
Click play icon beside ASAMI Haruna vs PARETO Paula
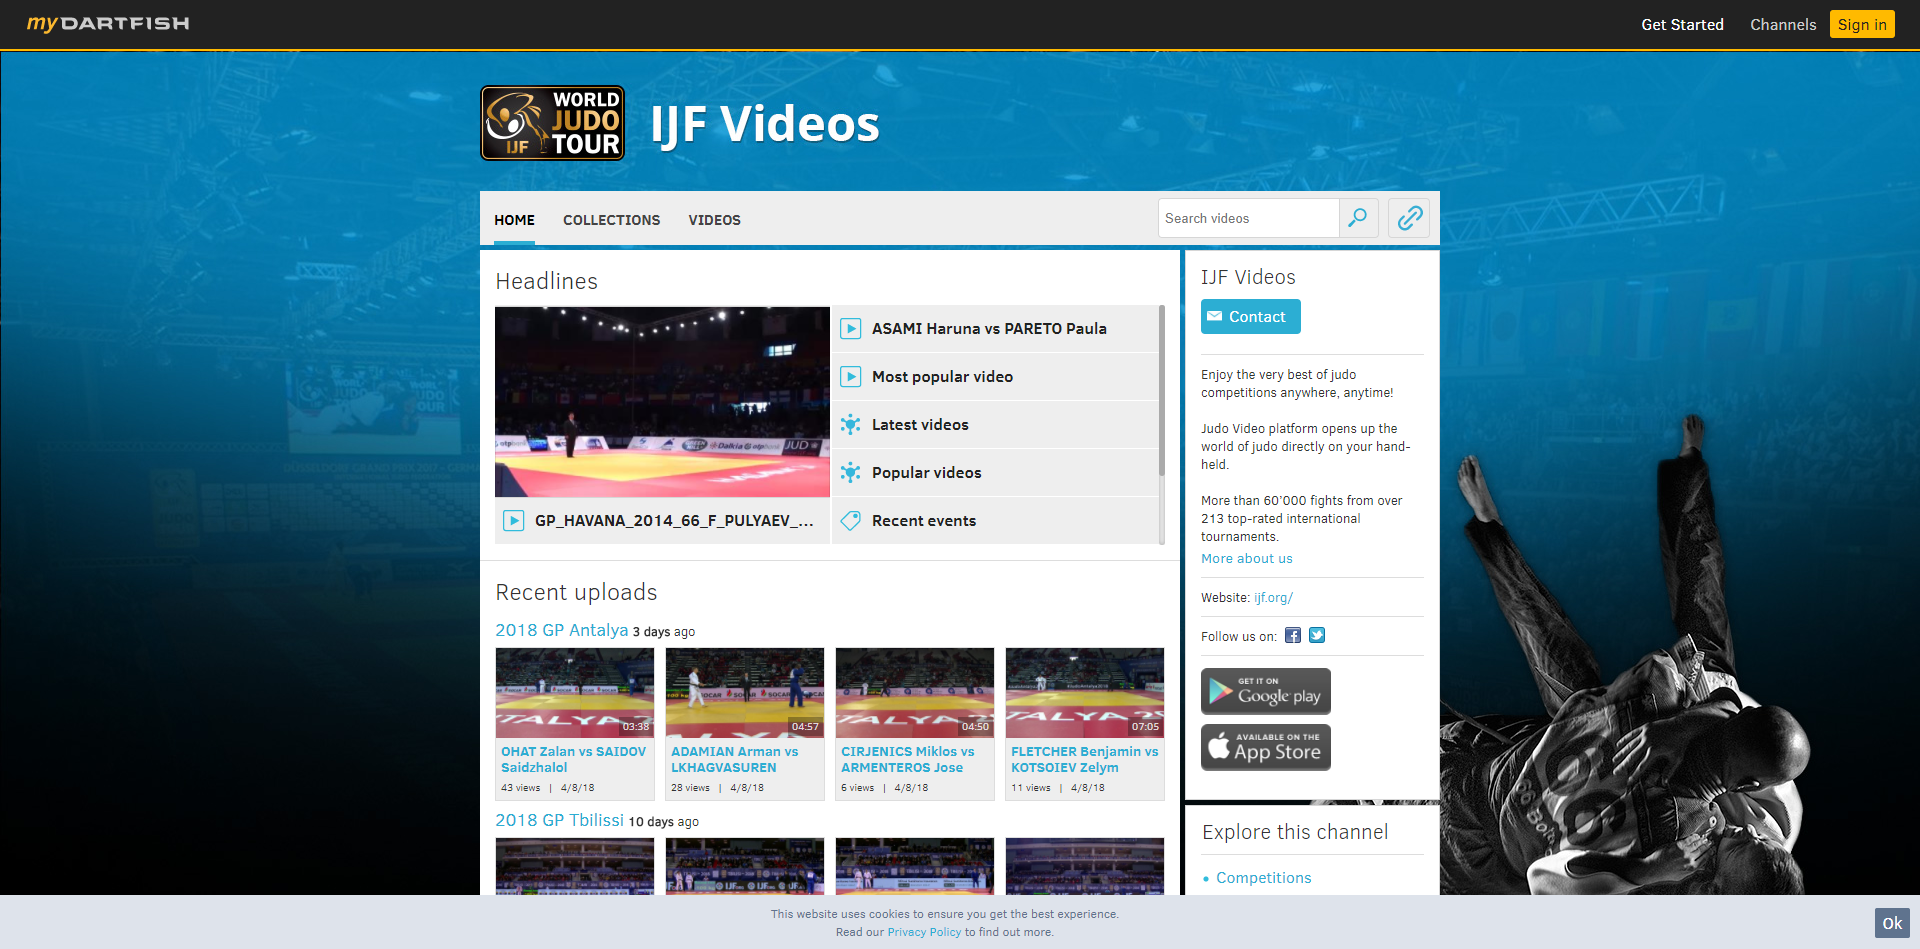[x=851, y=329]
